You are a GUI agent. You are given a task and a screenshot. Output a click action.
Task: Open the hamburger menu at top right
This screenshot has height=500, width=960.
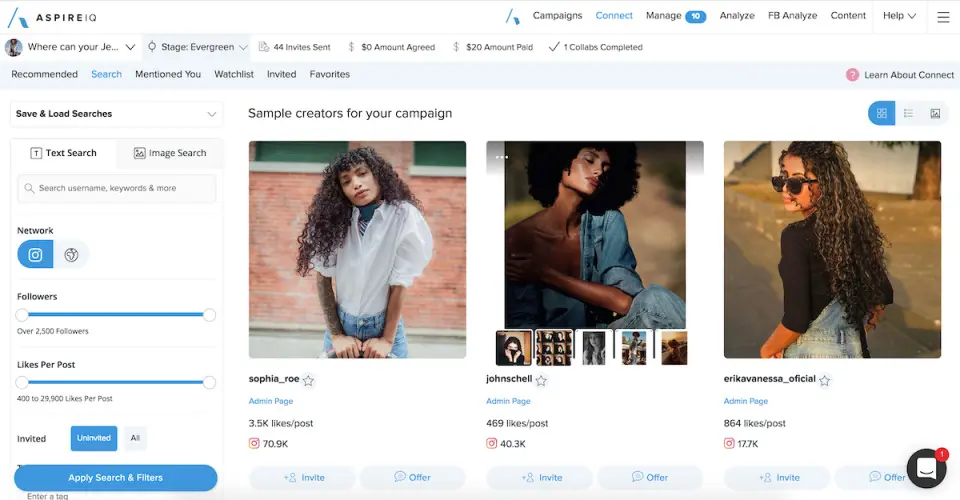[943, 16]
